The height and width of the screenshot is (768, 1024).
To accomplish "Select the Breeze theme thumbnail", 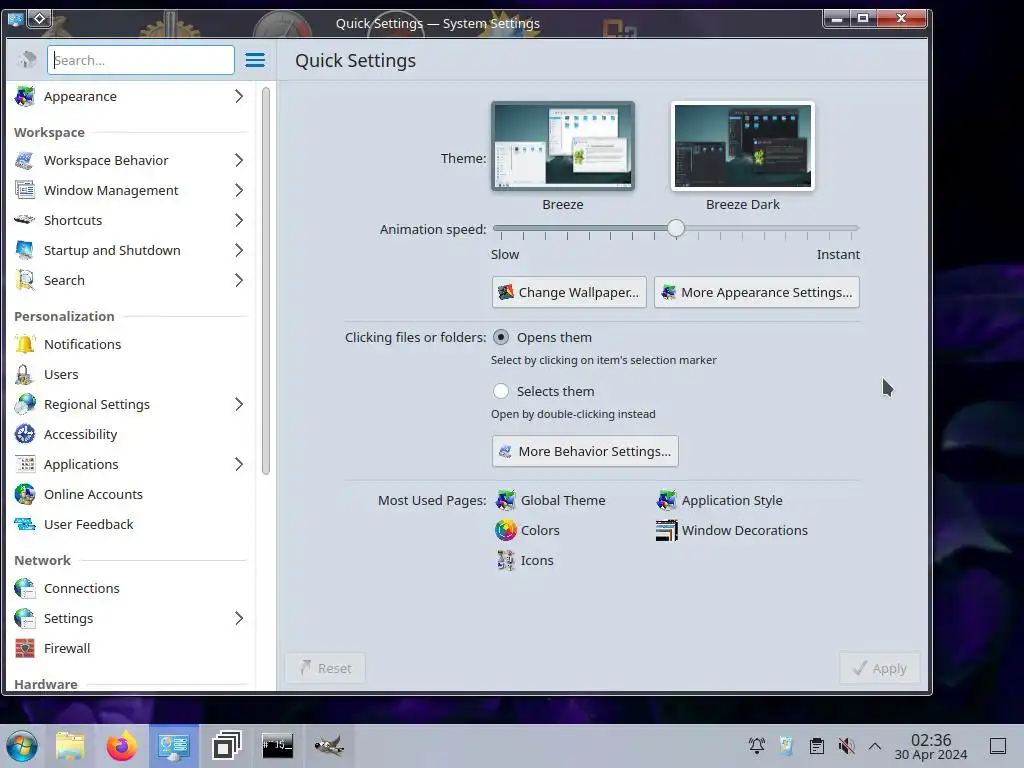I will pos(562,146).
